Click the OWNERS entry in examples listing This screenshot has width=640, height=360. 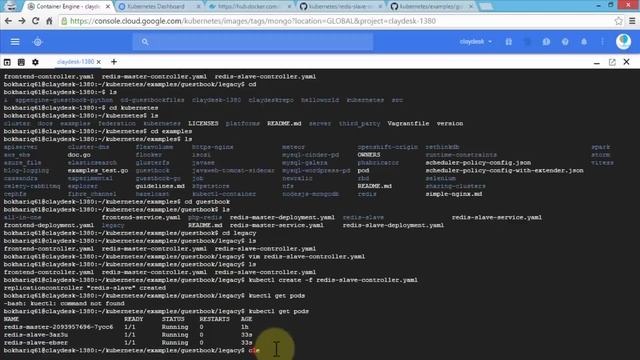(369, 155)
